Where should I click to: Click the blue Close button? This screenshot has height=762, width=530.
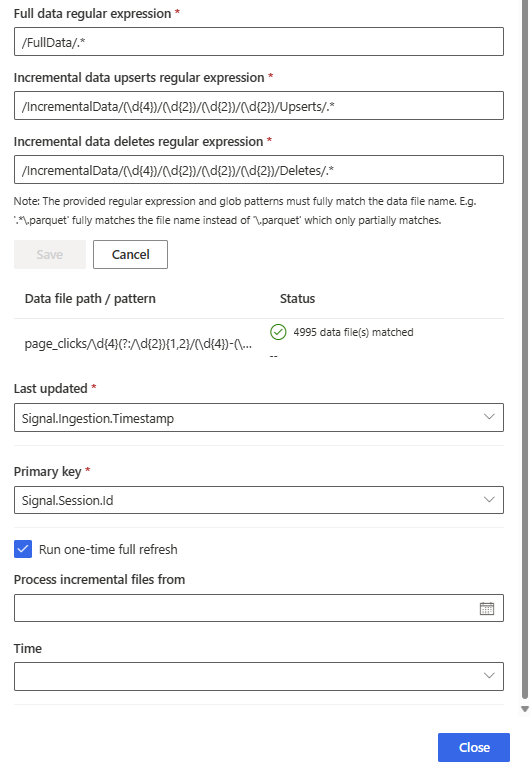474,747
